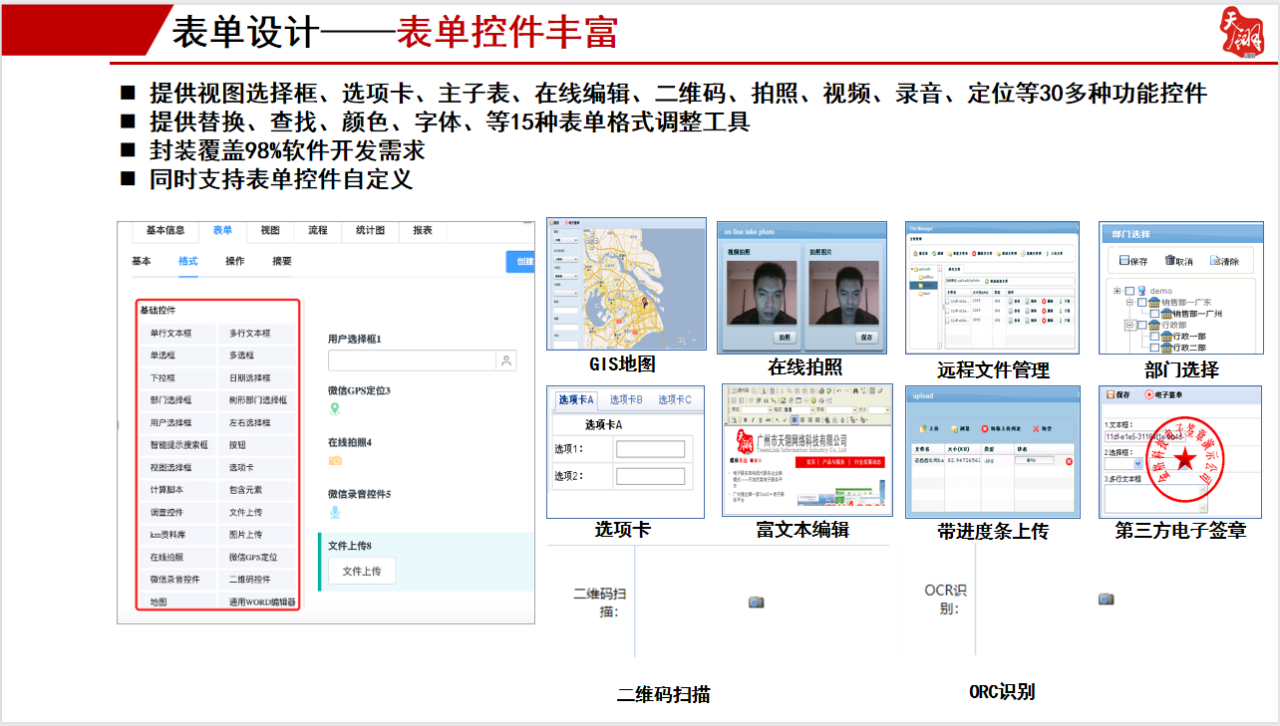This screenshot has height=726, width=1280.
Task: Switch to the 流程 tab
Action: (318, 231)
